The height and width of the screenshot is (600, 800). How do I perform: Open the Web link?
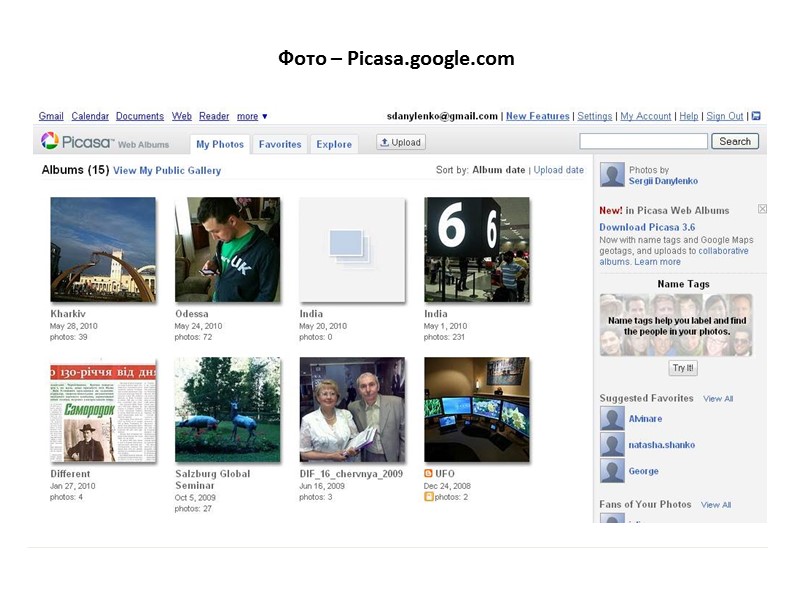[x=182, y=116]
